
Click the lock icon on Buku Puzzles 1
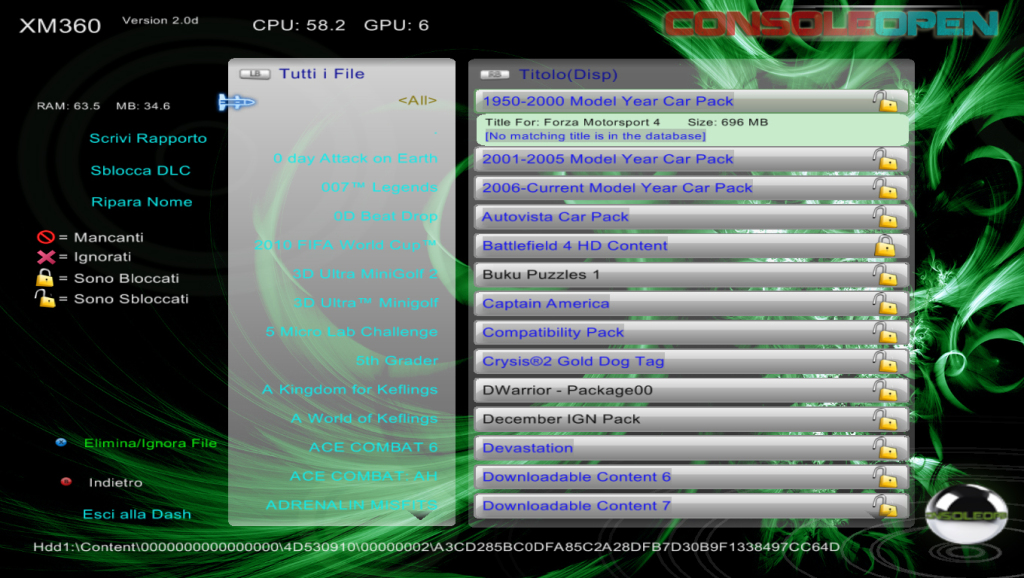886,275
